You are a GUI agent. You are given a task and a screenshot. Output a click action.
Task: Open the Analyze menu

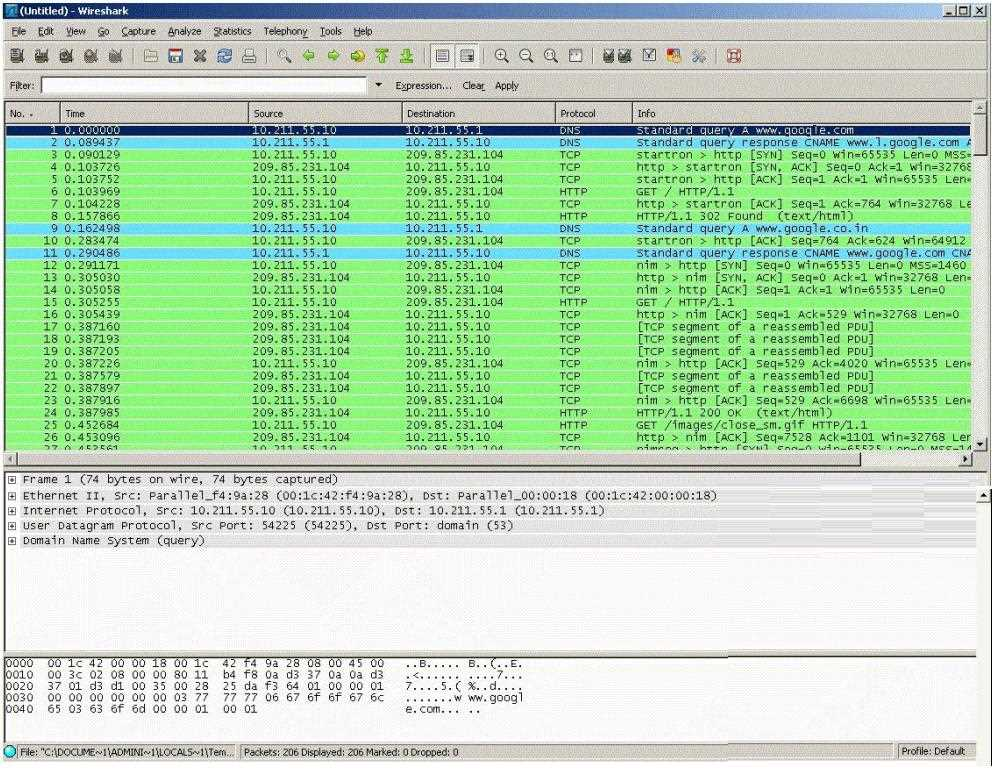[182, 32]
